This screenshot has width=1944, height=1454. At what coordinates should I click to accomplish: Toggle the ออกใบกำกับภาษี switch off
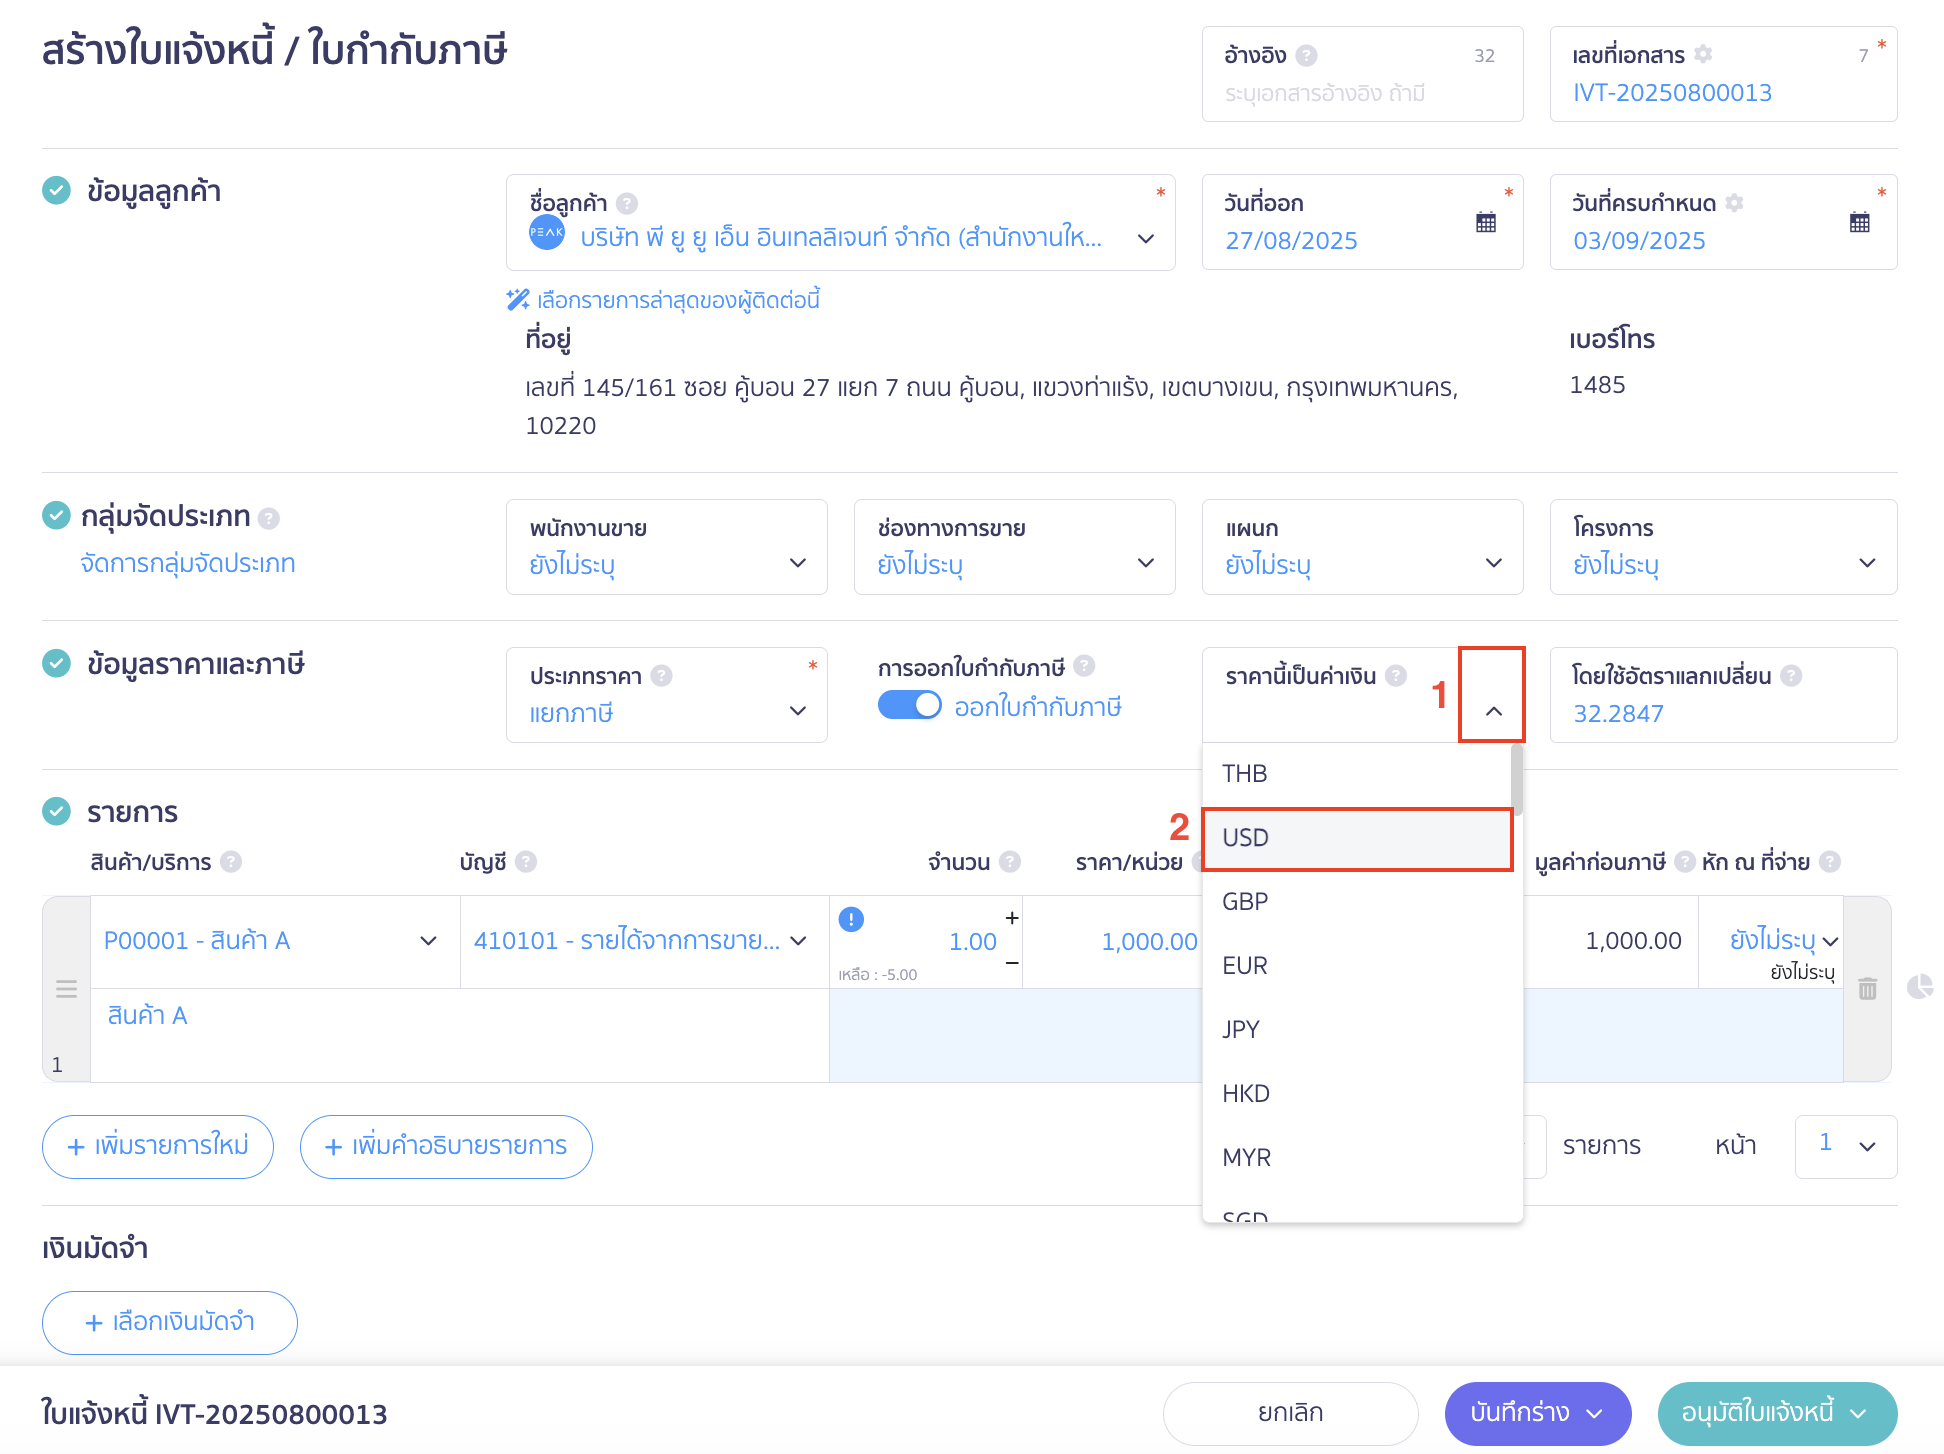[909, 706]
